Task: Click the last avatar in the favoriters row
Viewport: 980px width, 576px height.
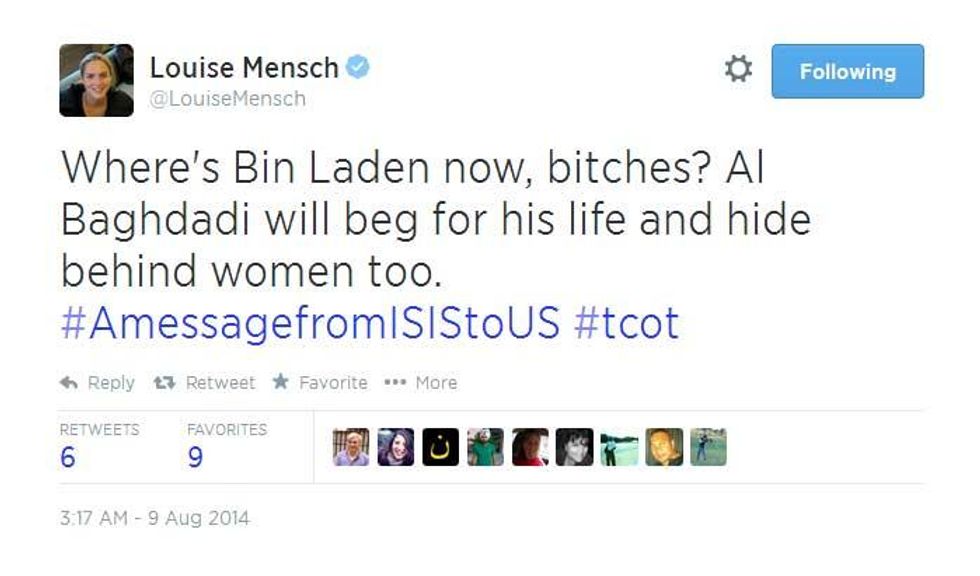Action: pyautogui.click(x=708, y=447)
